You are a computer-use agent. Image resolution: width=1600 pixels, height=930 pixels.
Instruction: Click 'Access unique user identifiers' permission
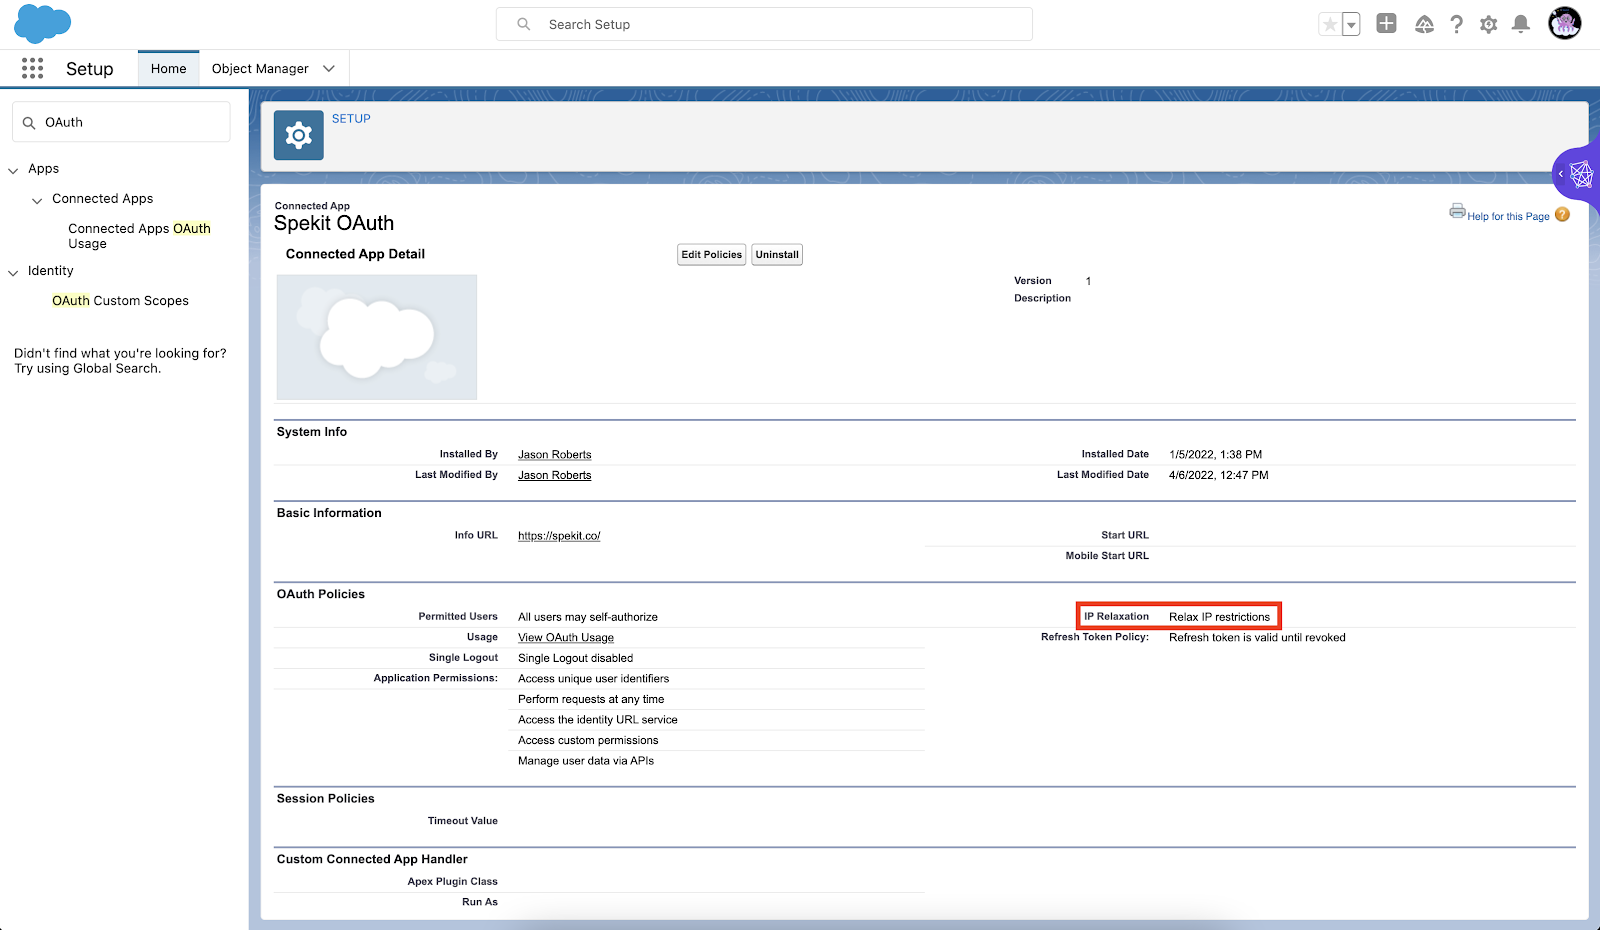(x=593, y=678)
